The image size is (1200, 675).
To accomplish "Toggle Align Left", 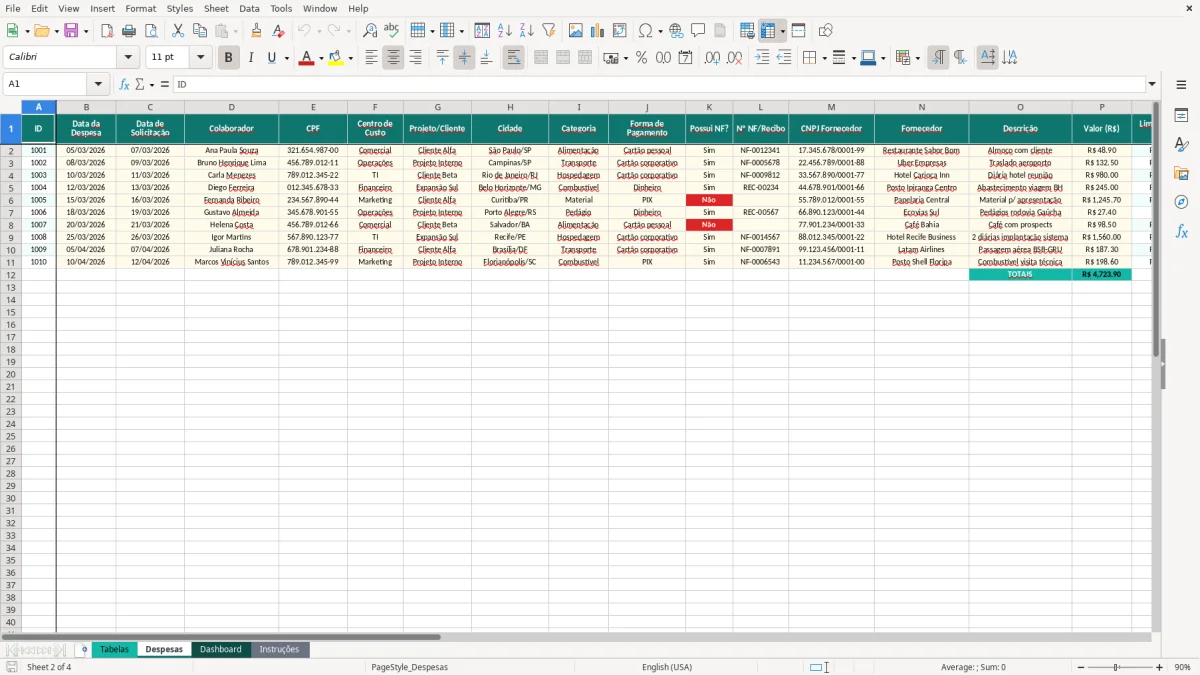I will pos(371,58).
